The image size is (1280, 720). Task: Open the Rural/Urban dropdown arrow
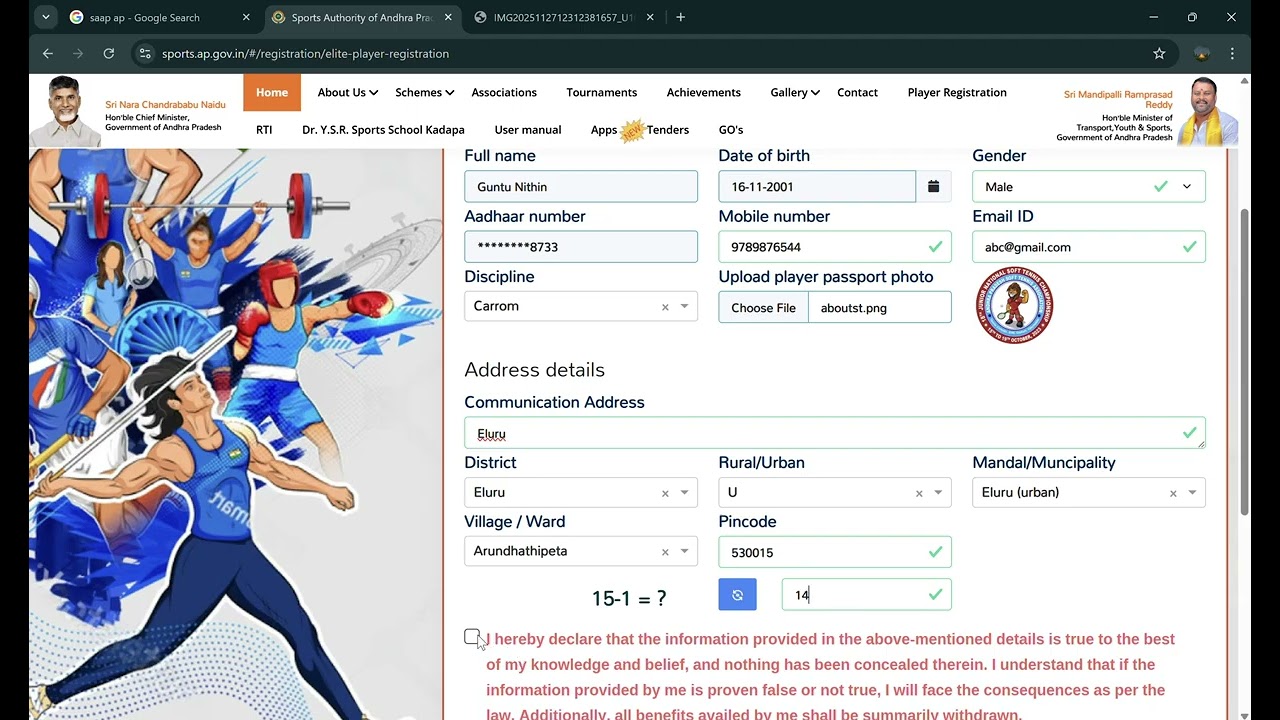coord(938,493)
